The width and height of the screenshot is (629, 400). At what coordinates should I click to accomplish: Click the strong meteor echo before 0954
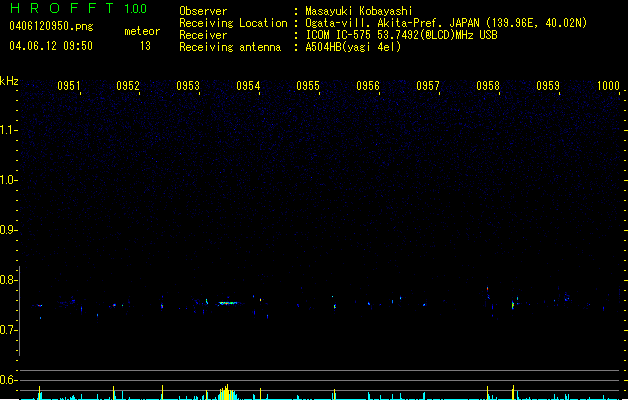click(228, 303)
